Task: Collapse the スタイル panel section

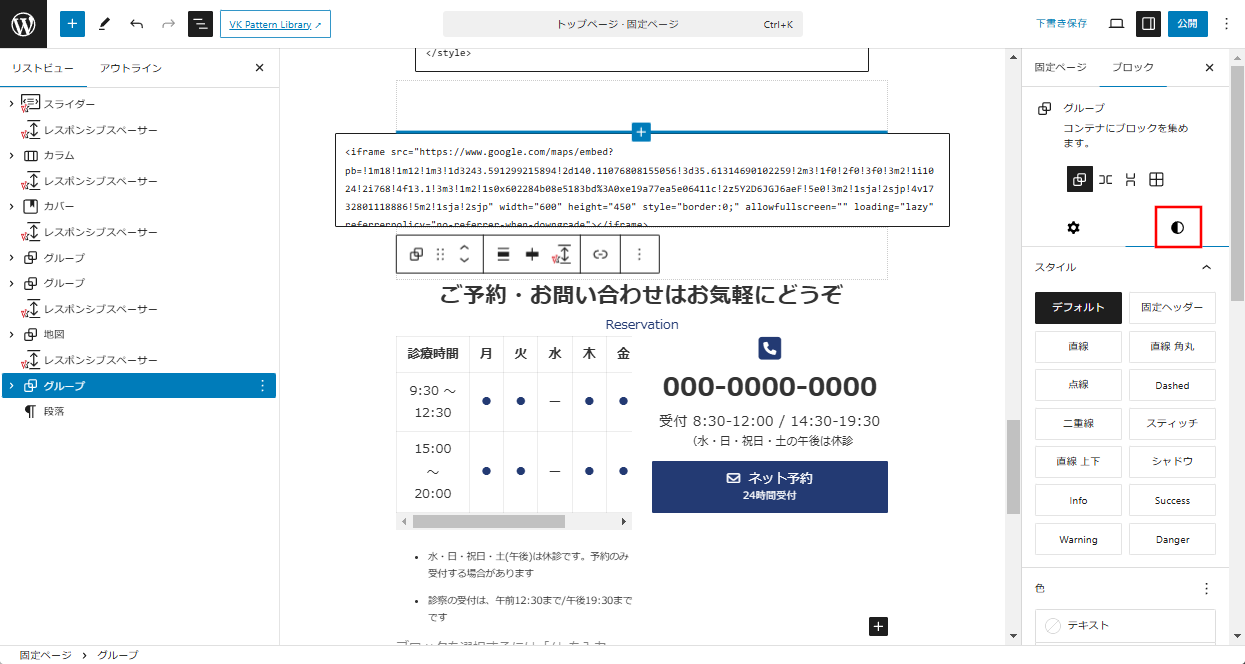Action: coord(1206,268)
